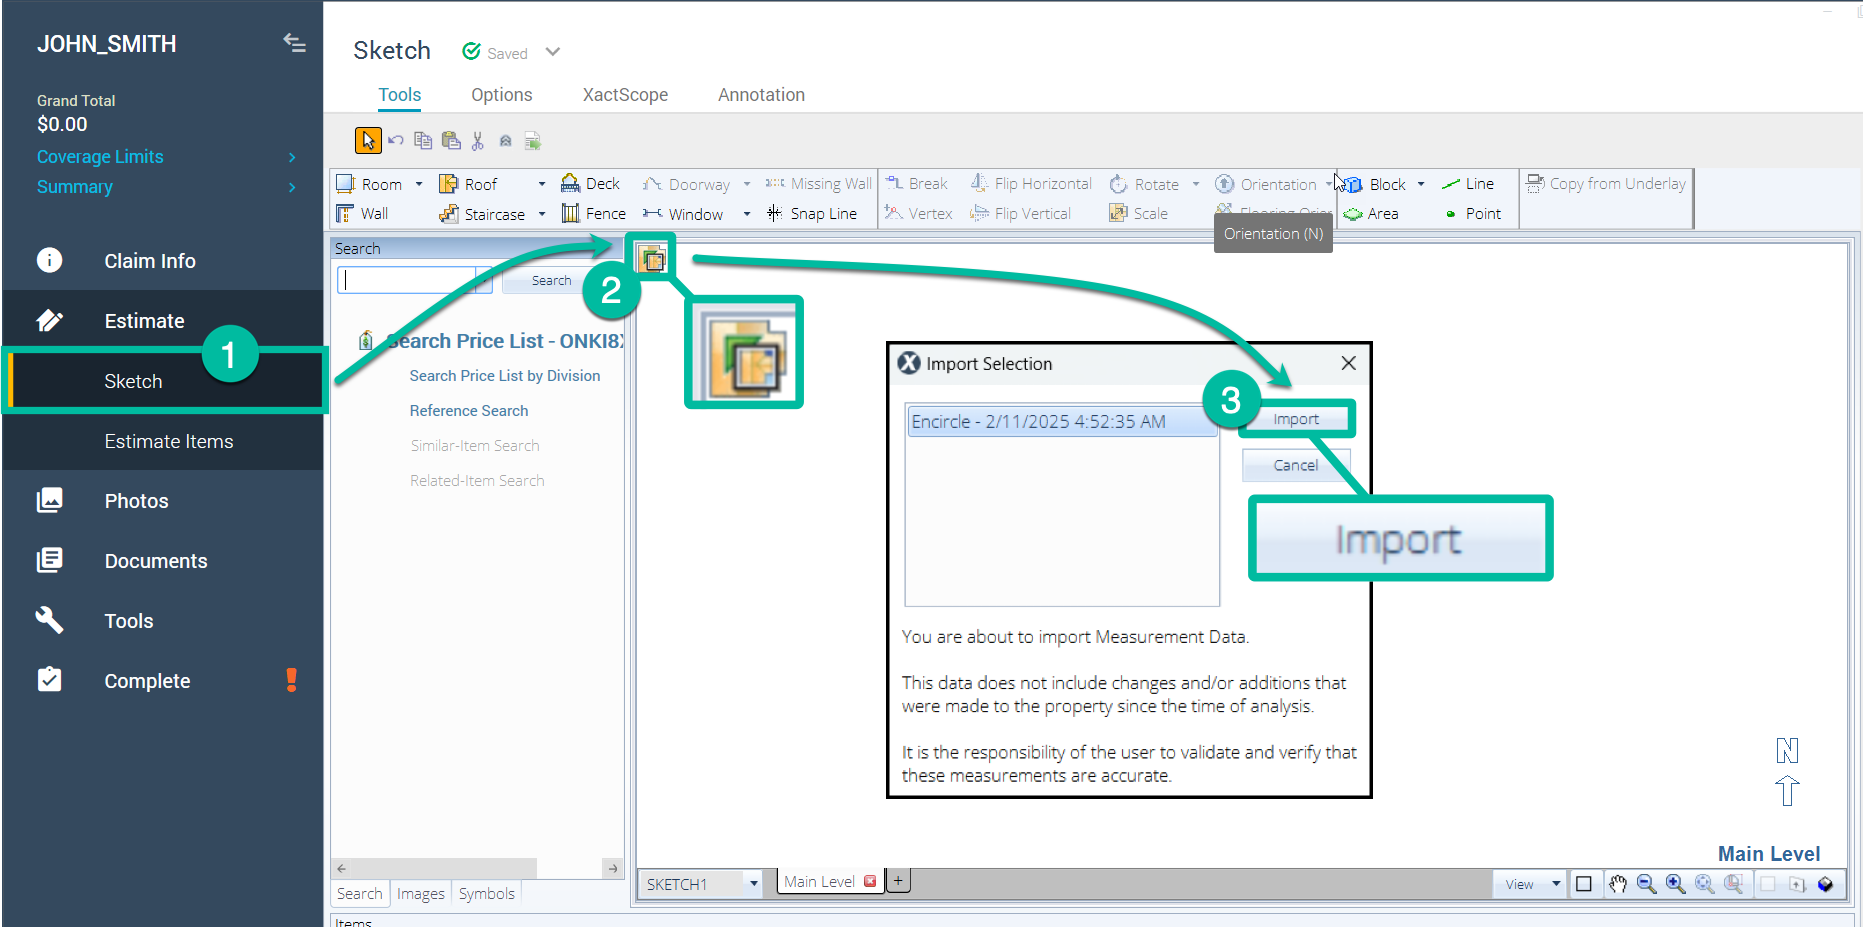This screenshot has height=927, width=1863.
Task: Close the Main Level tab
Action: 870,881
